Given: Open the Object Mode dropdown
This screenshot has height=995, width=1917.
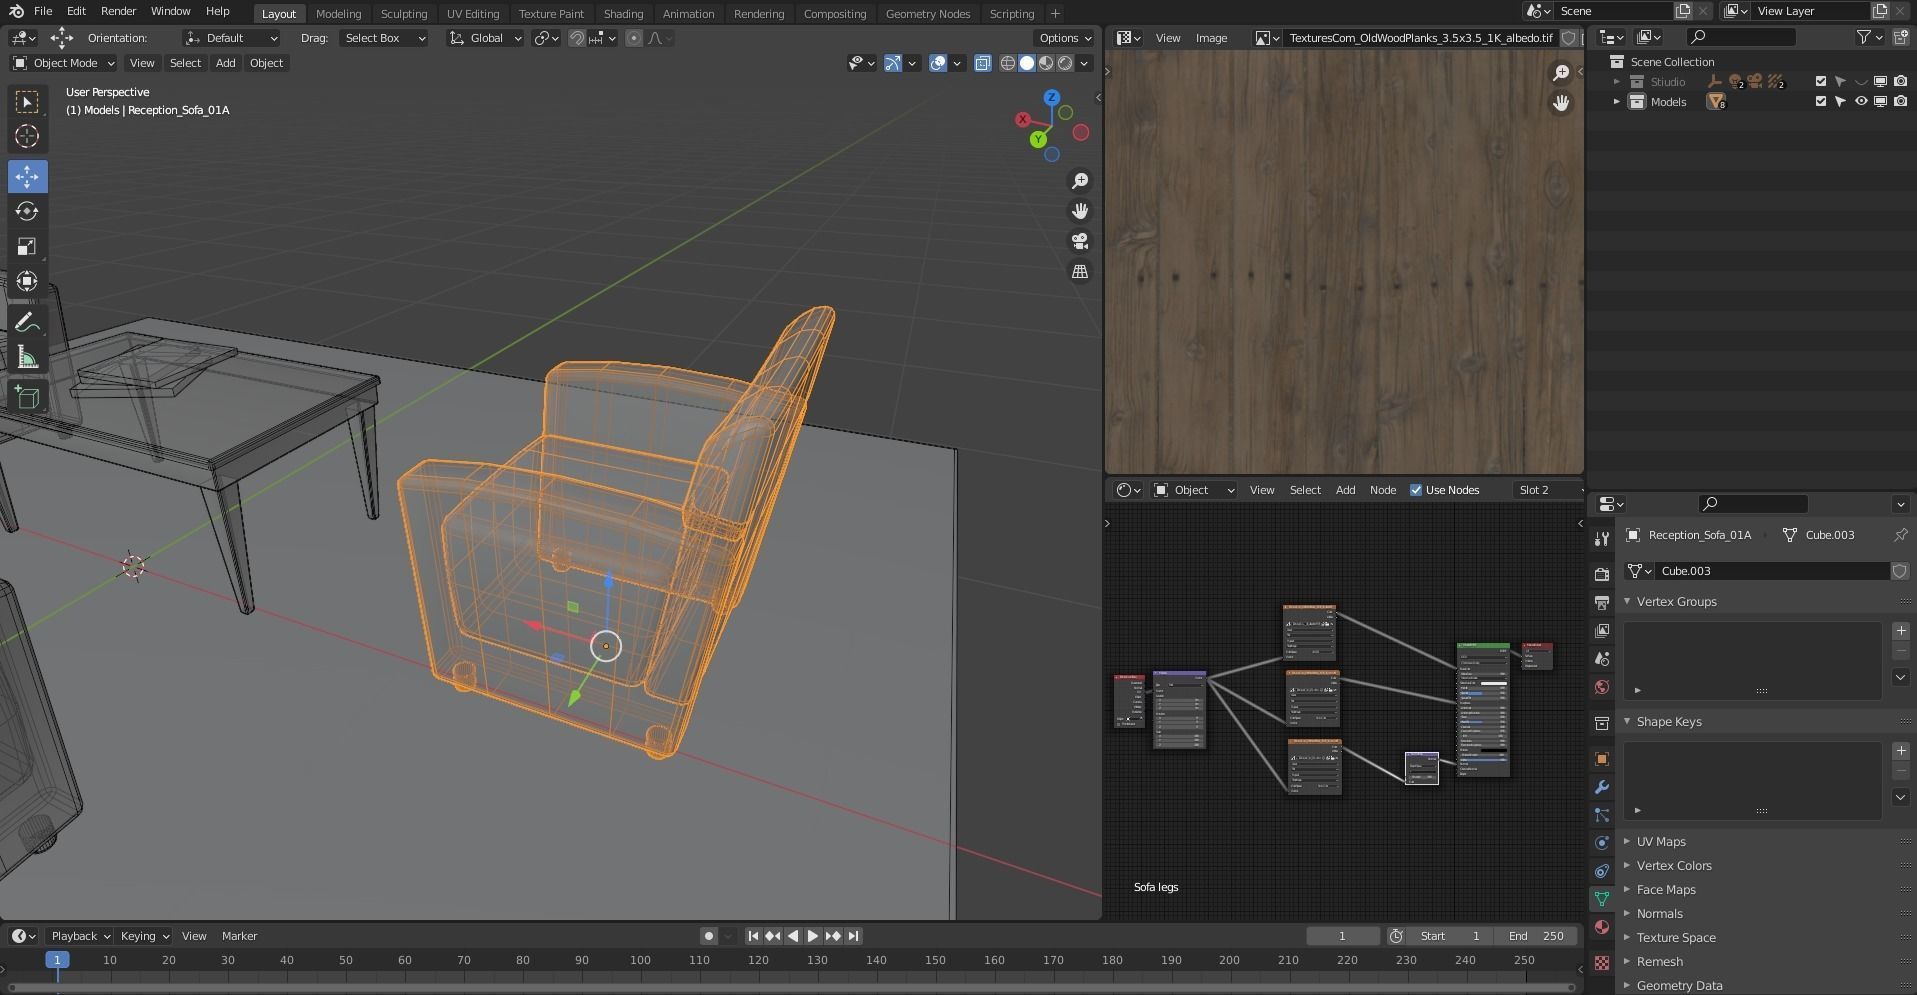Looking at the screenshot, I should pos(64,63).
